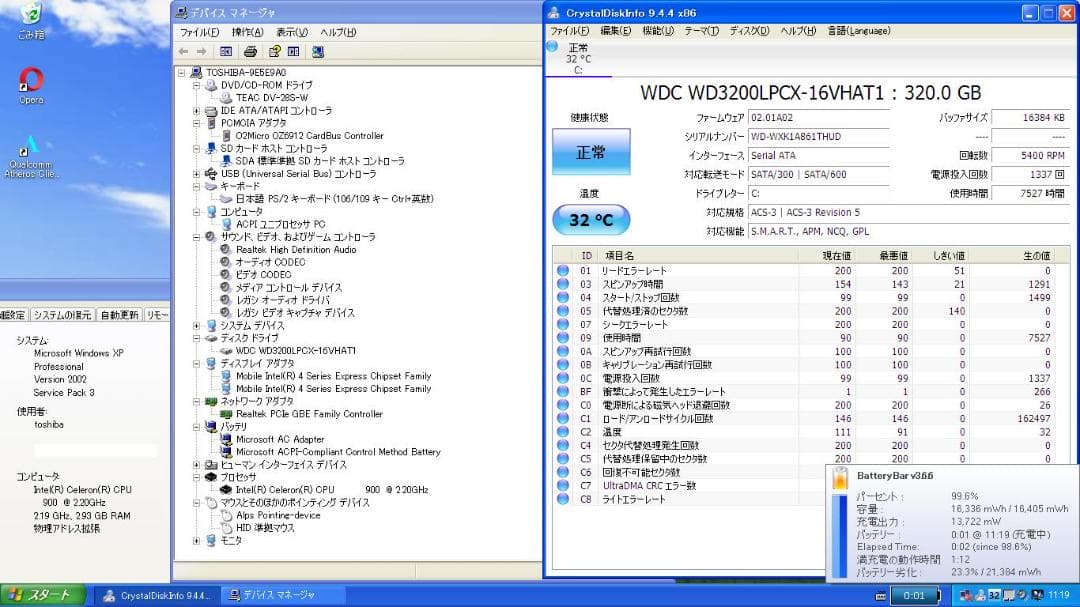Screen dimensions: 1080x607
Task: Click the 正常 health status button
Action: (590, 153)
